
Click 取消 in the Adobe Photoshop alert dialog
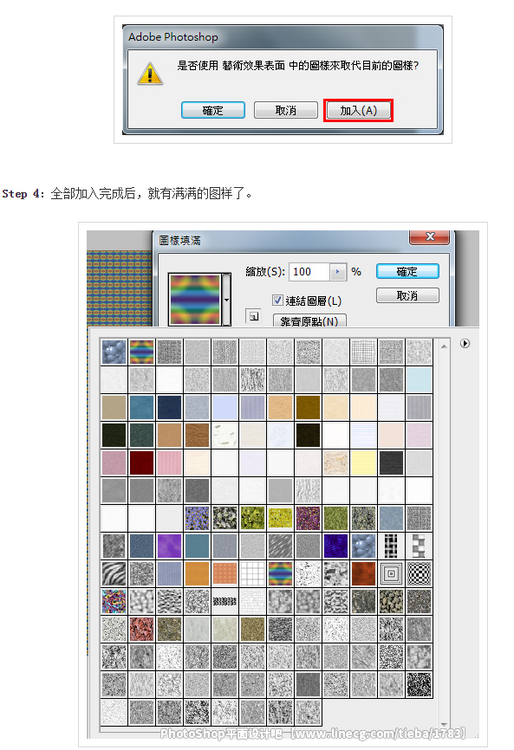pyautogui.click(x=285, y=110)
